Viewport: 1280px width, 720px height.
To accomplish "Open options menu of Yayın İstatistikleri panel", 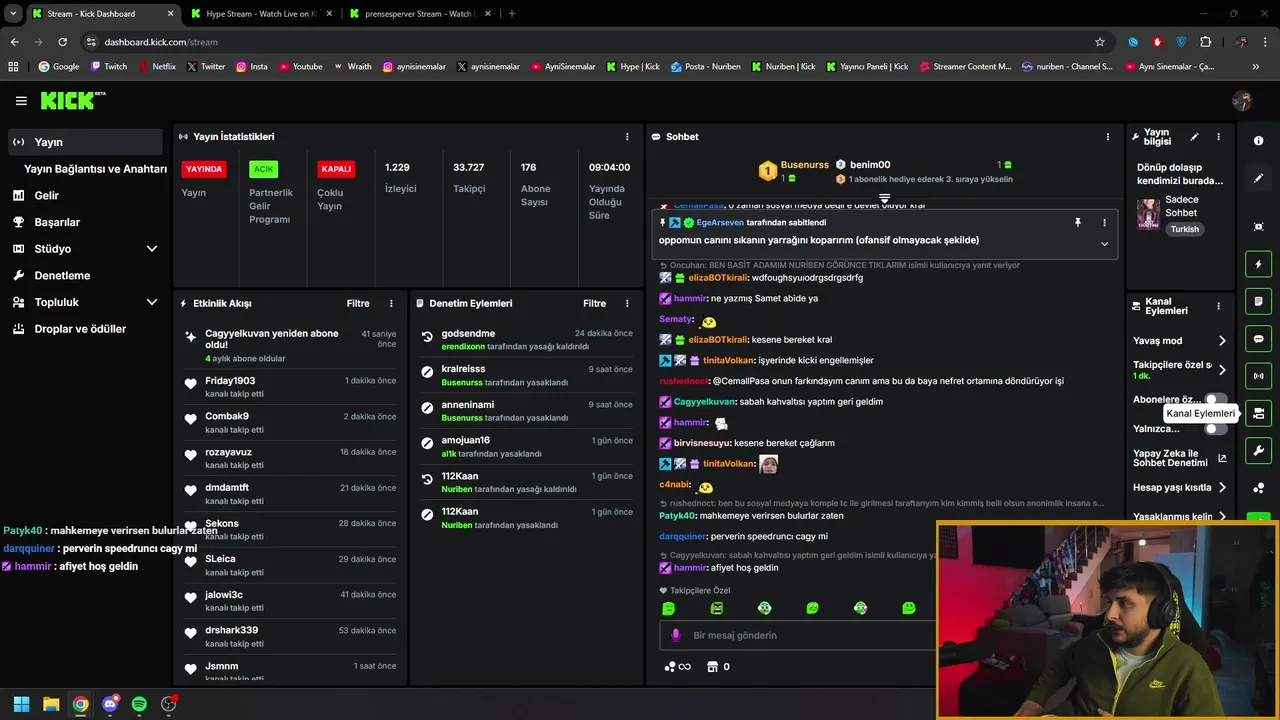I will pyautogui.click(x=627, y=137).
